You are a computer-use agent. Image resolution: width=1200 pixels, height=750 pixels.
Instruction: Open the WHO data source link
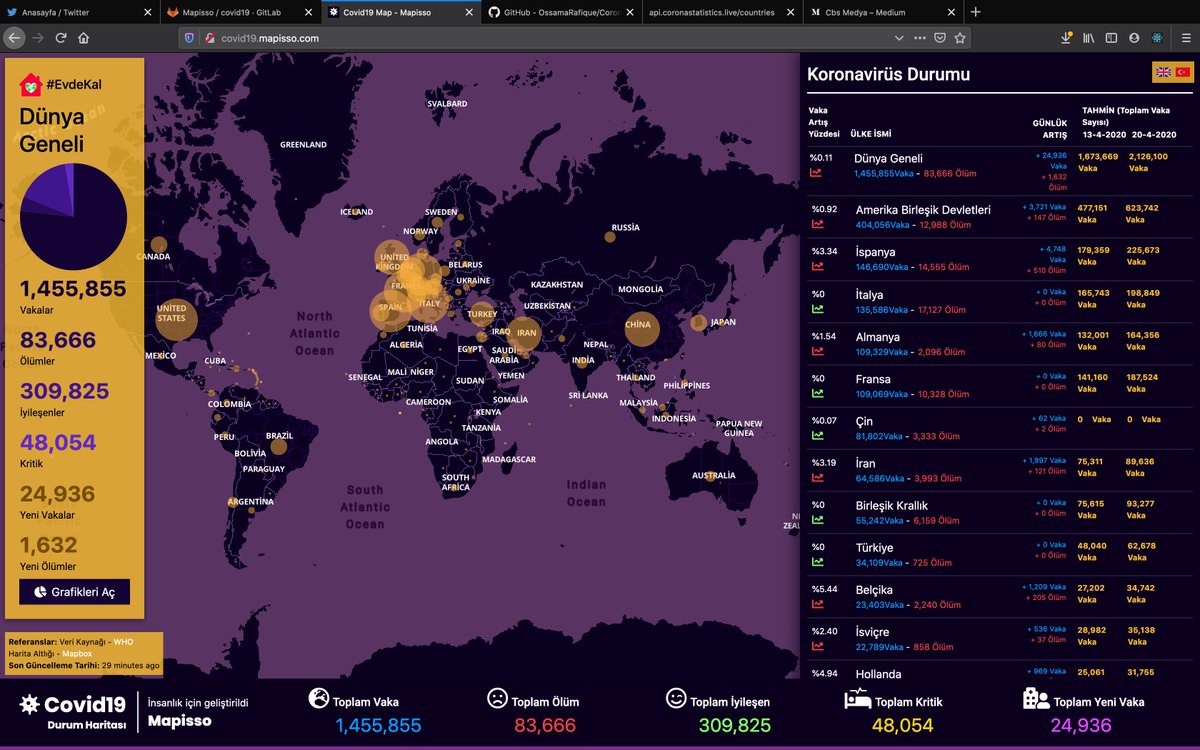(123, 641)
